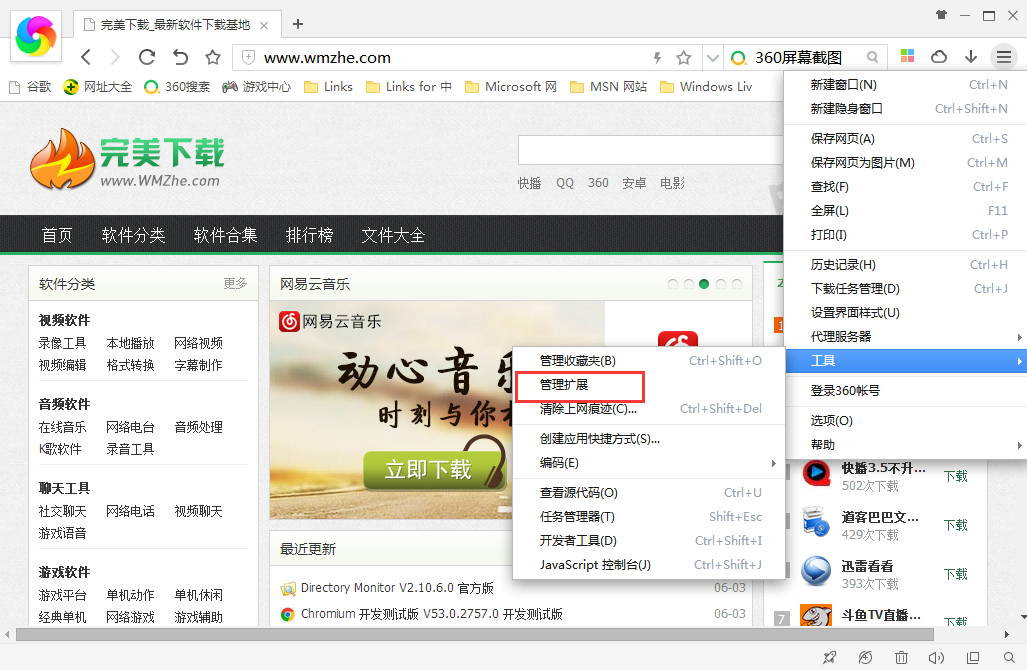Click the trash icon in status bar
1027x670 pixels.
(x=901, y=658)
